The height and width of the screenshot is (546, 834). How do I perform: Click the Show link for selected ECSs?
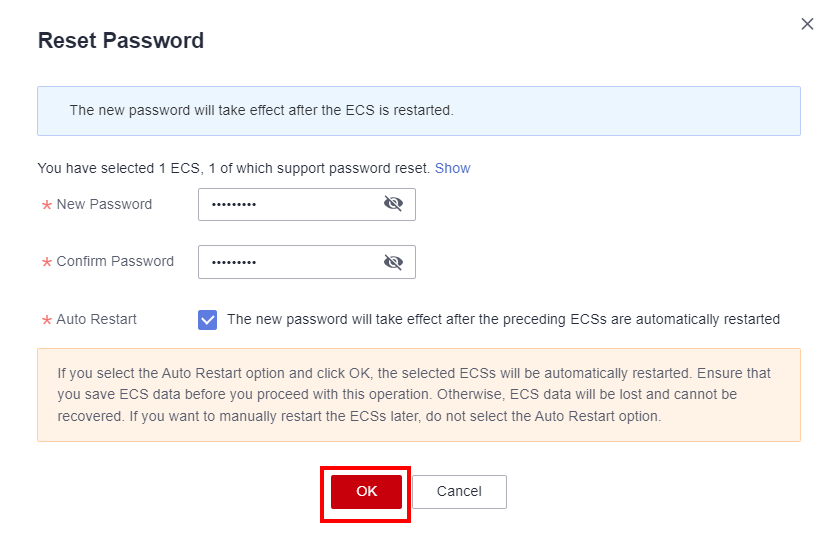click(x=452, y=168)
